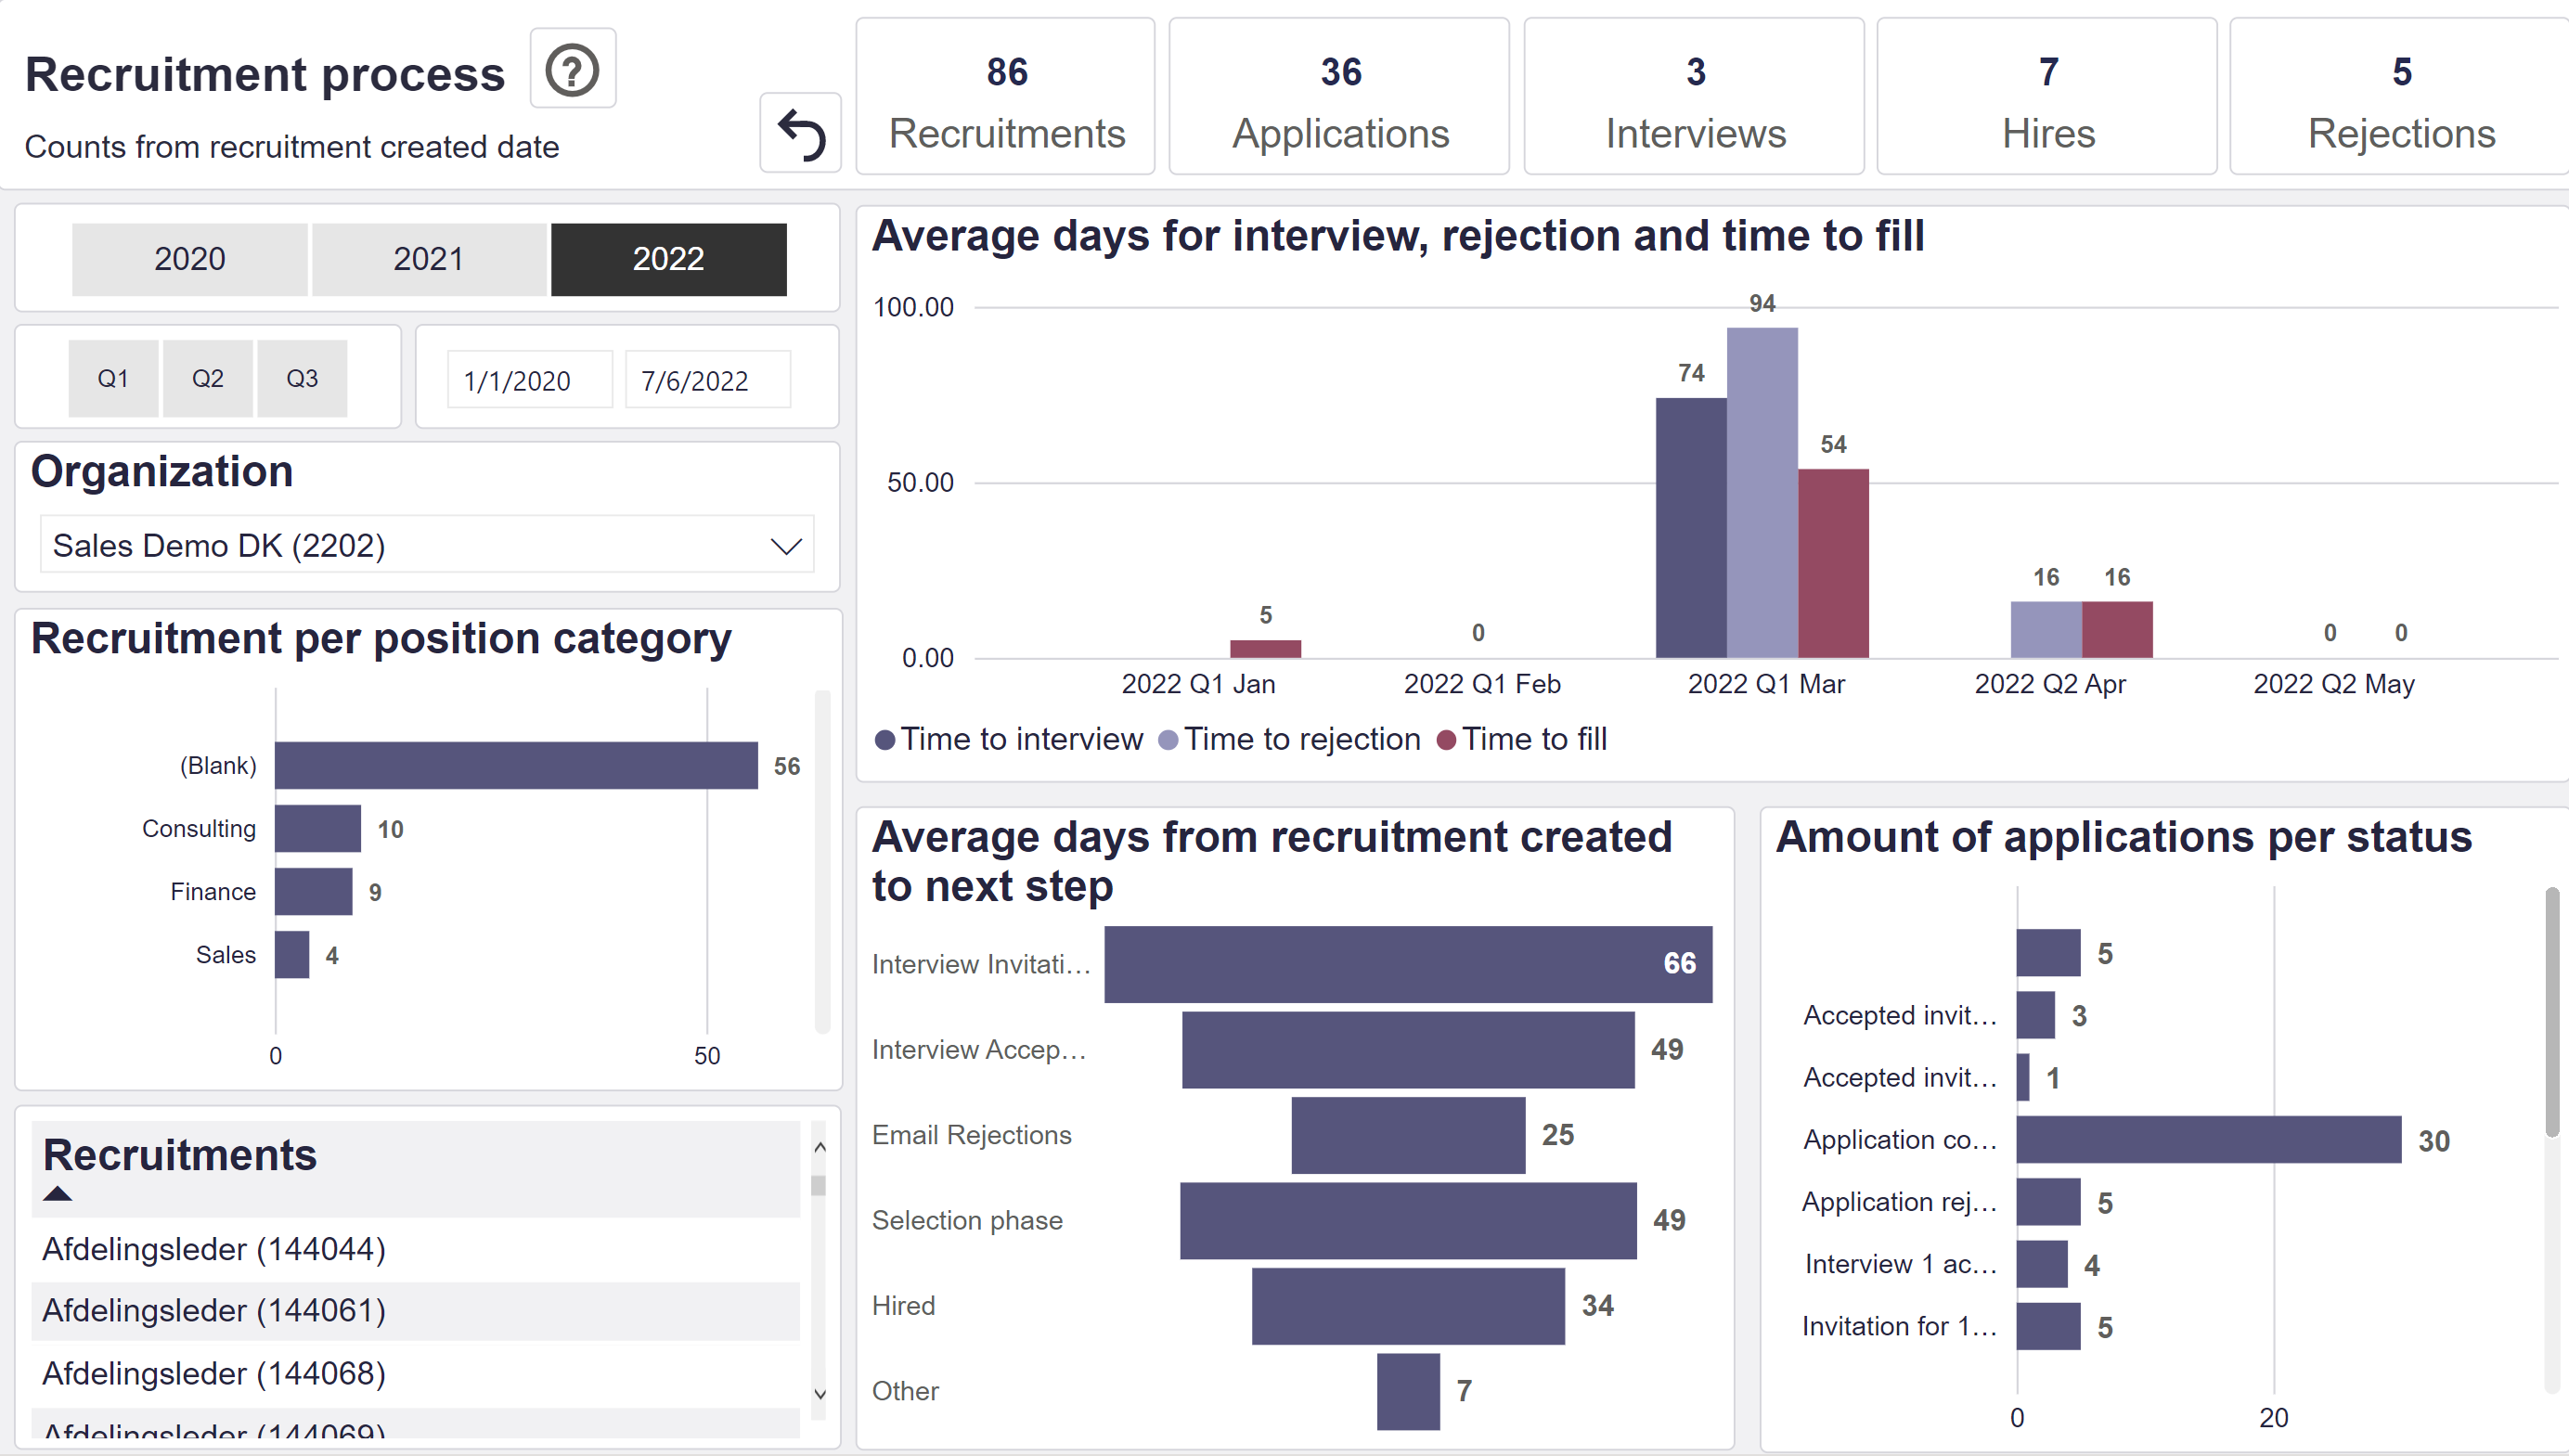
Task: Click the Time to interview legend marker
Action: click(x=884, y=740)
